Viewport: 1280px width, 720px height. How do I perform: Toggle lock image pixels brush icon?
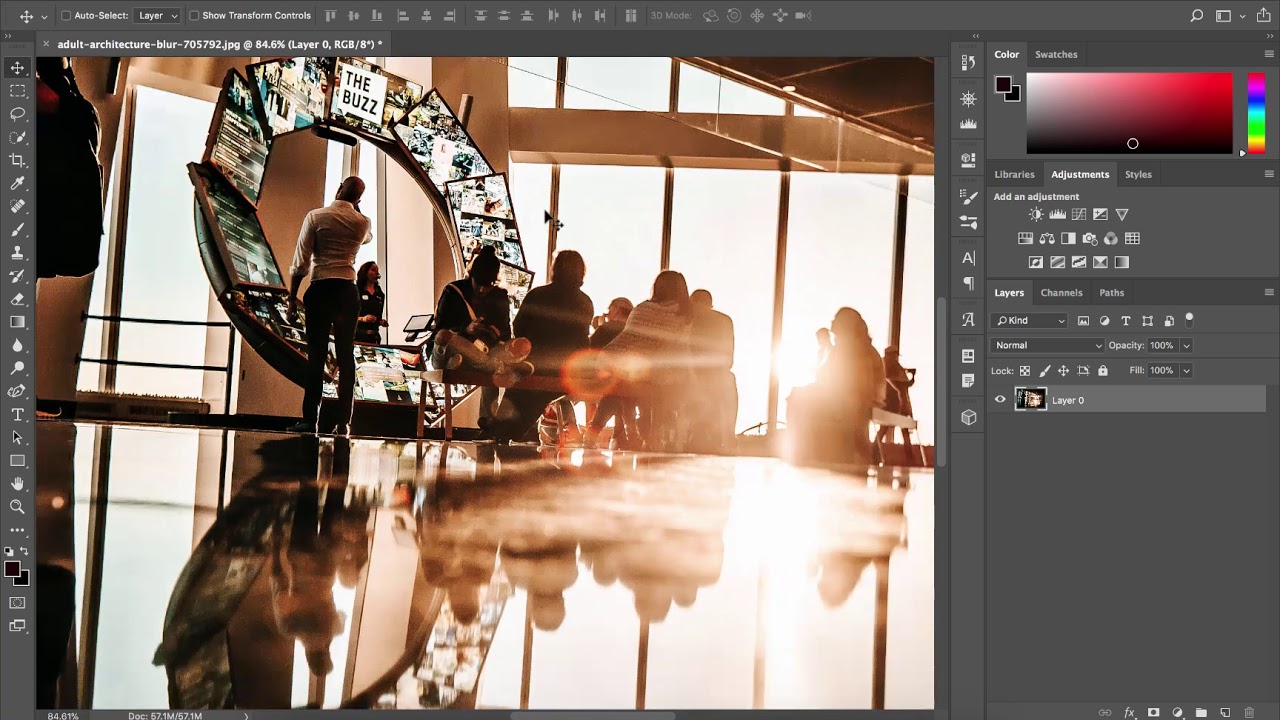tap(1044, 370)
